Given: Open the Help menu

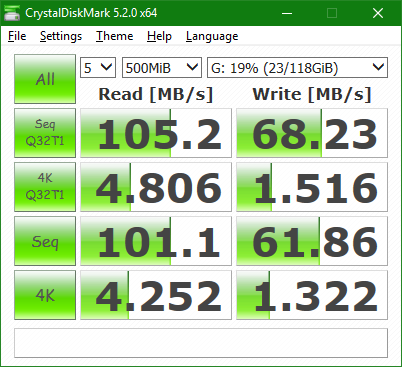Looking at the screenshot, I should [x=159, y=36].
